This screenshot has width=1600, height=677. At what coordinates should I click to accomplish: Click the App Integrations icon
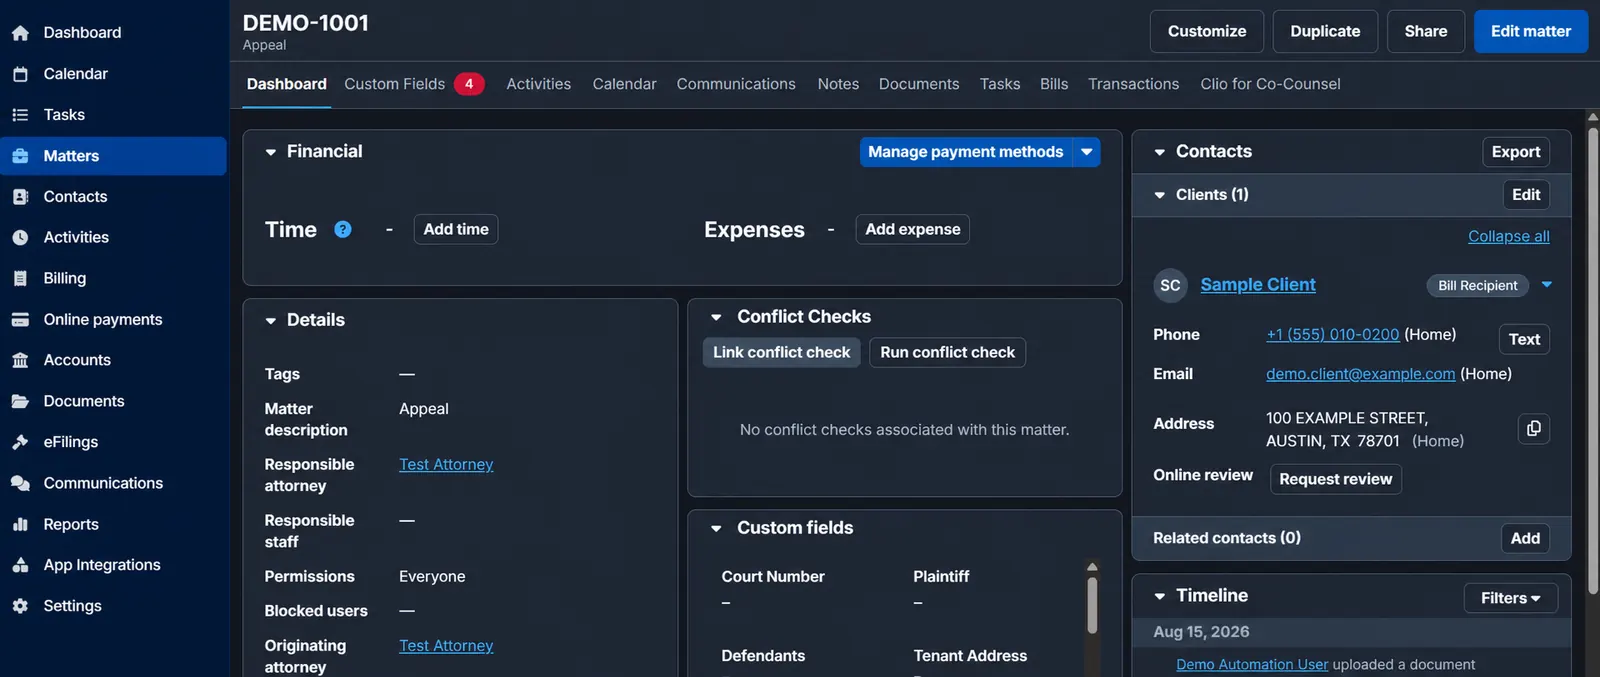click(20, 565)
